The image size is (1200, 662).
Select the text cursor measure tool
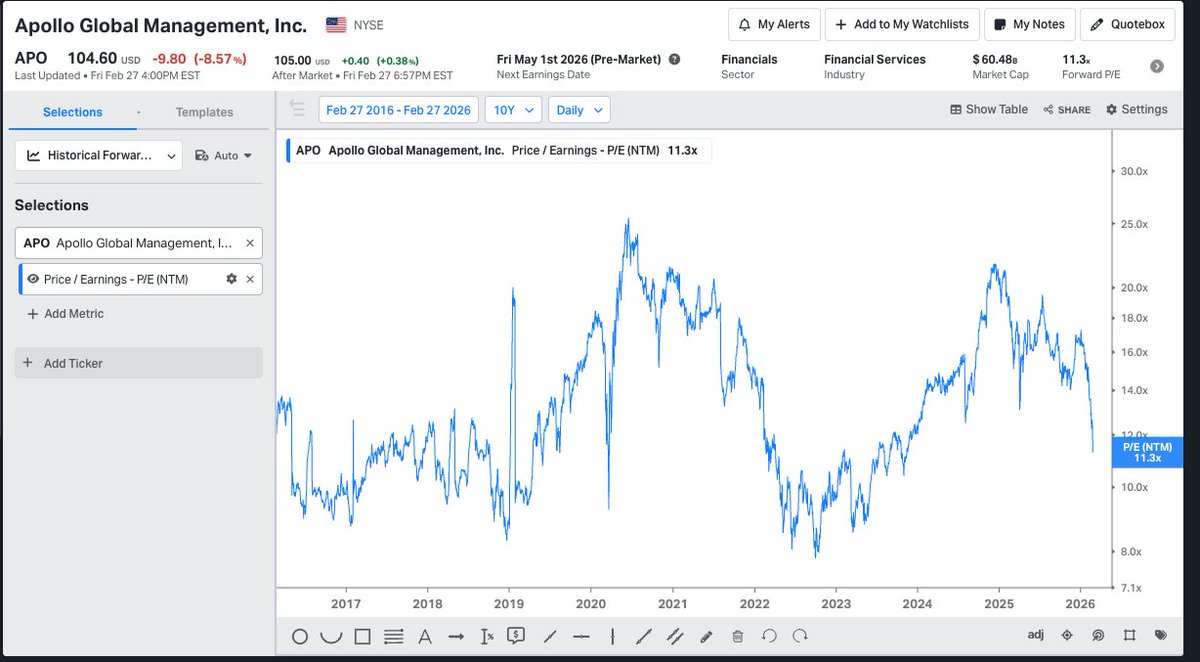click(x=487, y=636)
